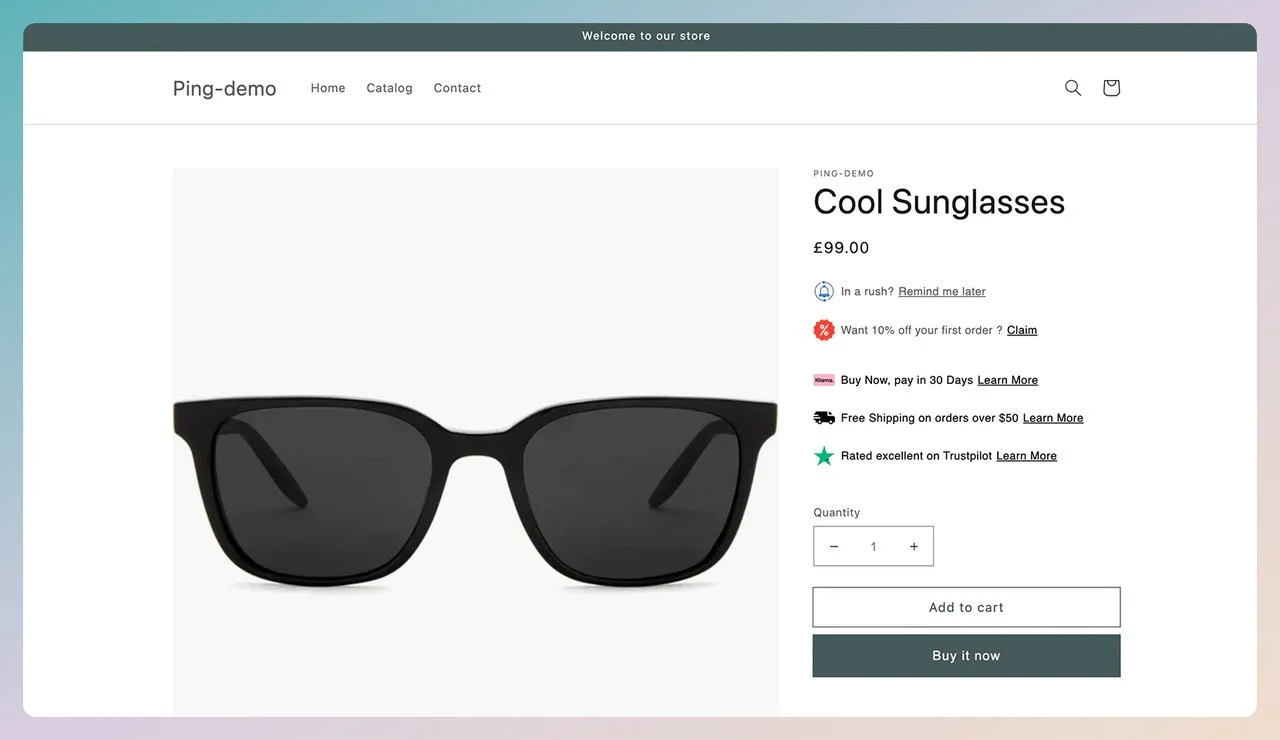Decrease quantity with the minus button
The width and height of the screenshot is (1280, 740).
point(834,547)
